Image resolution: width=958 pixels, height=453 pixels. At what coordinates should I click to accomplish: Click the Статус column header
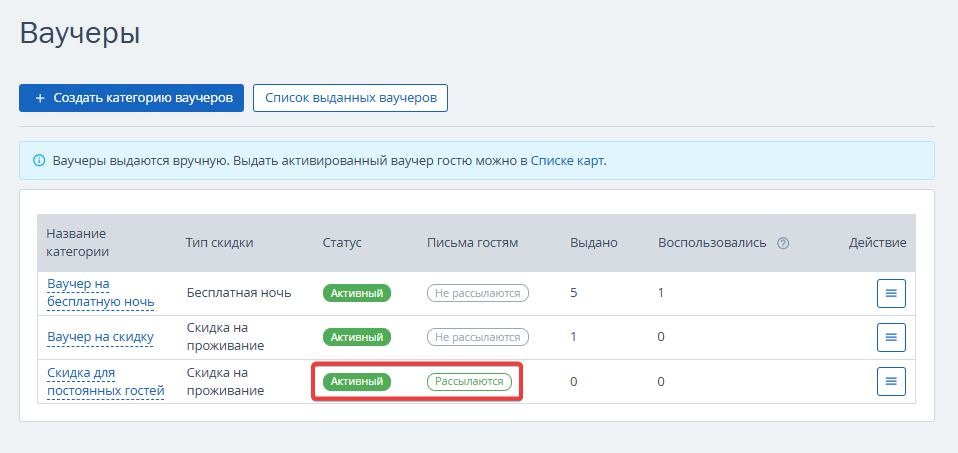pos(342,243)
